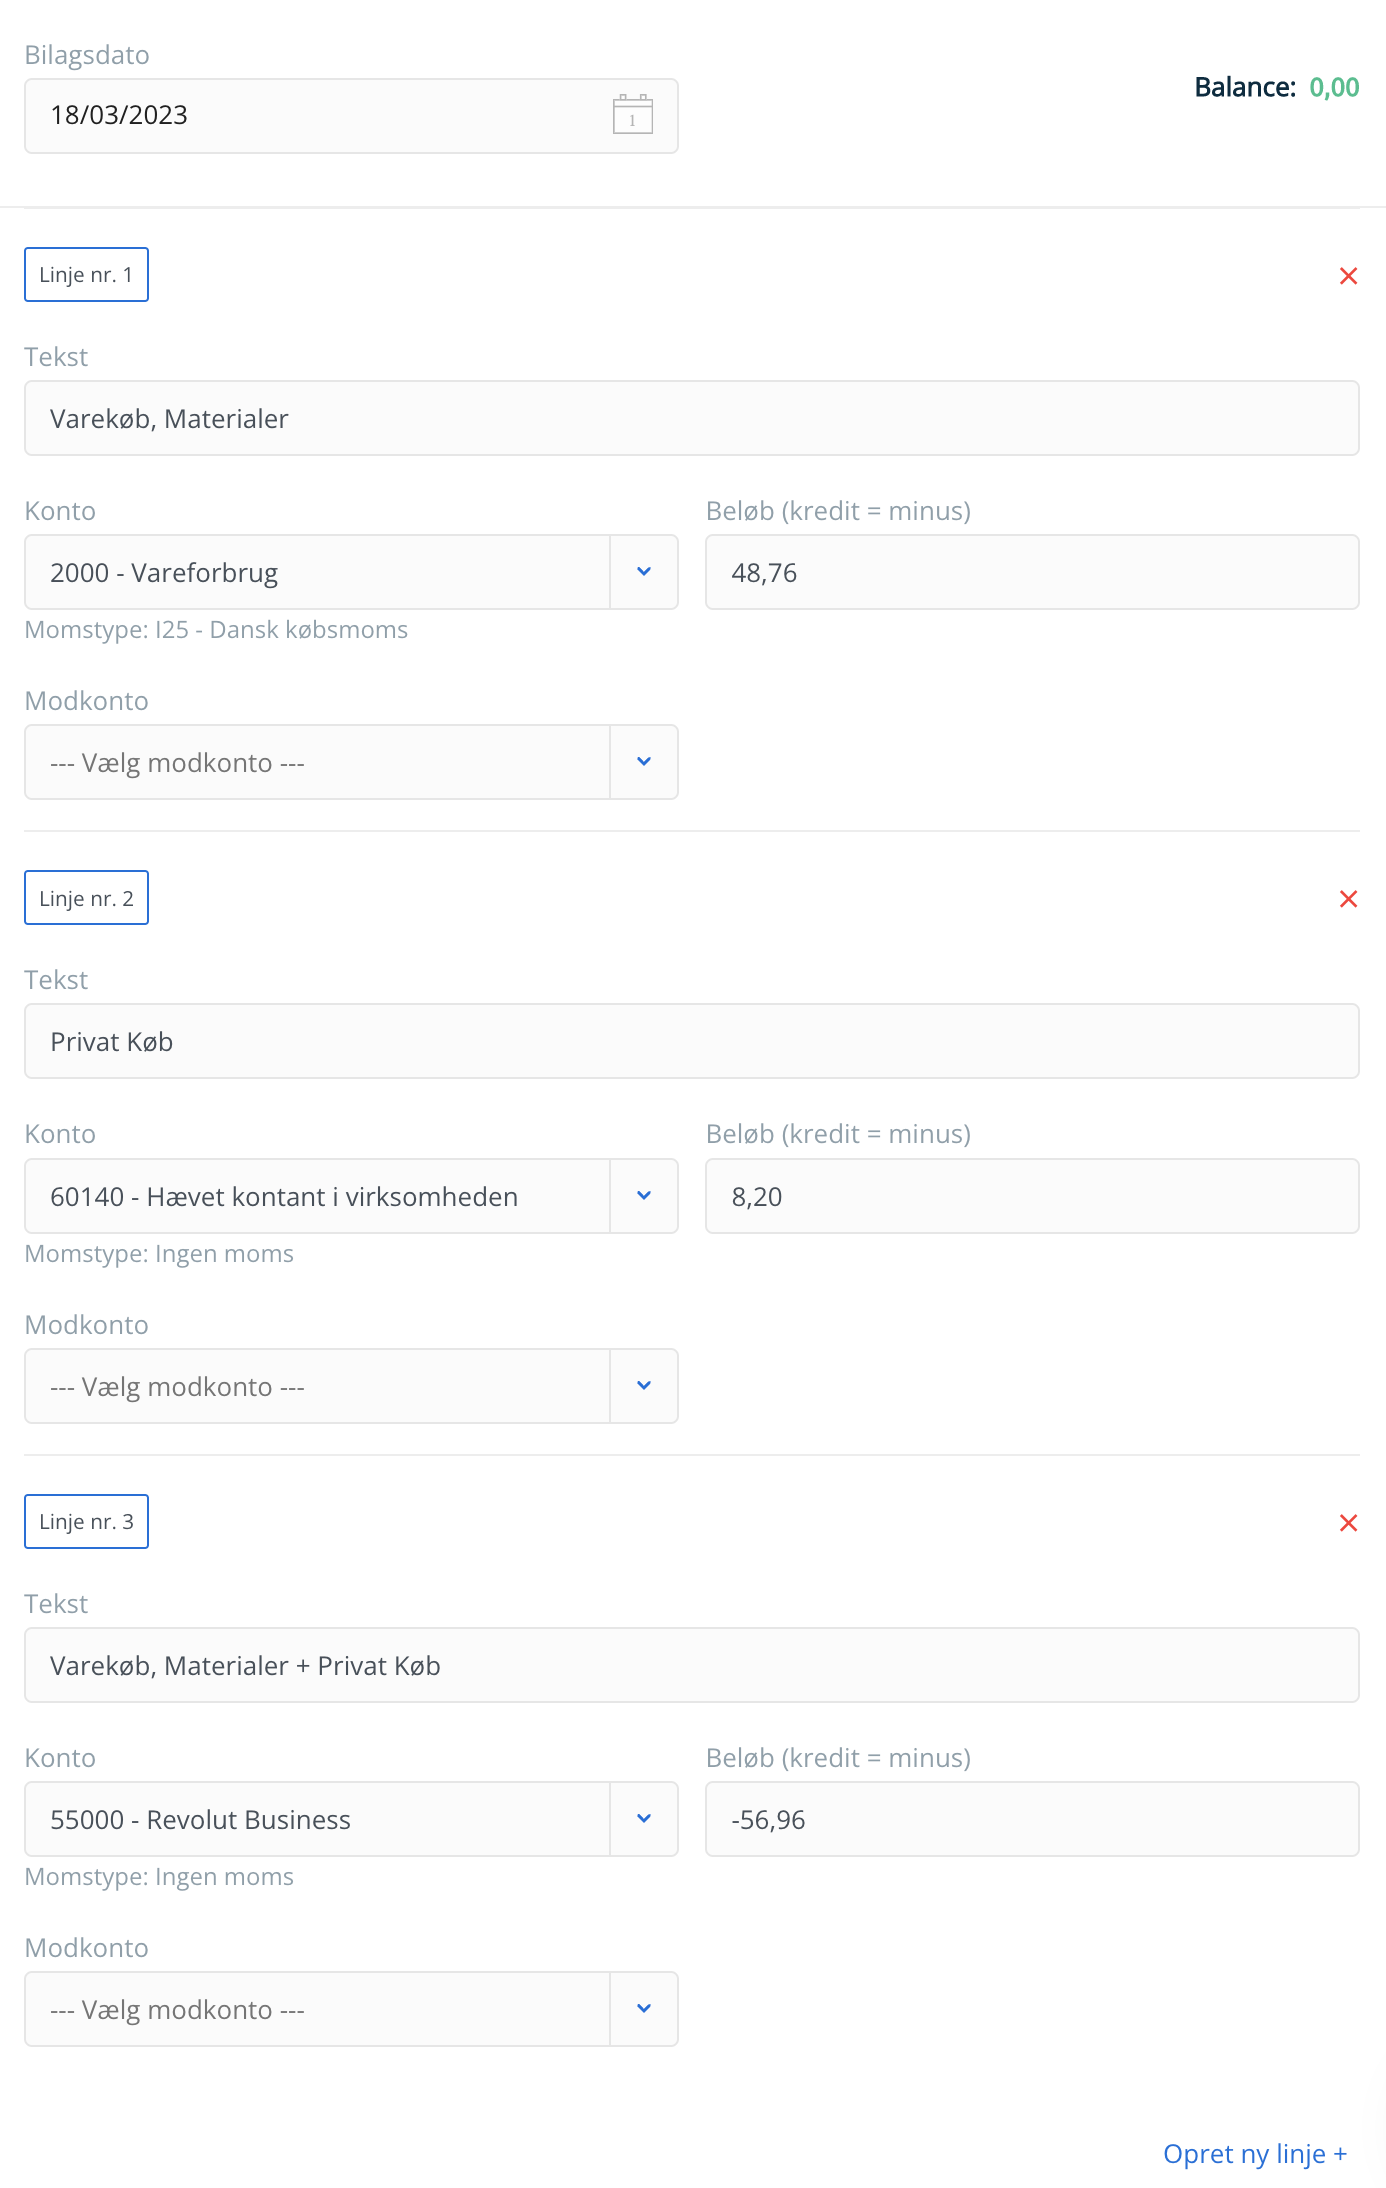Select the Linje nr. 1 label
This screenshot has height=2188, width=1386.
pyautogui.click(x=86, y=275)
